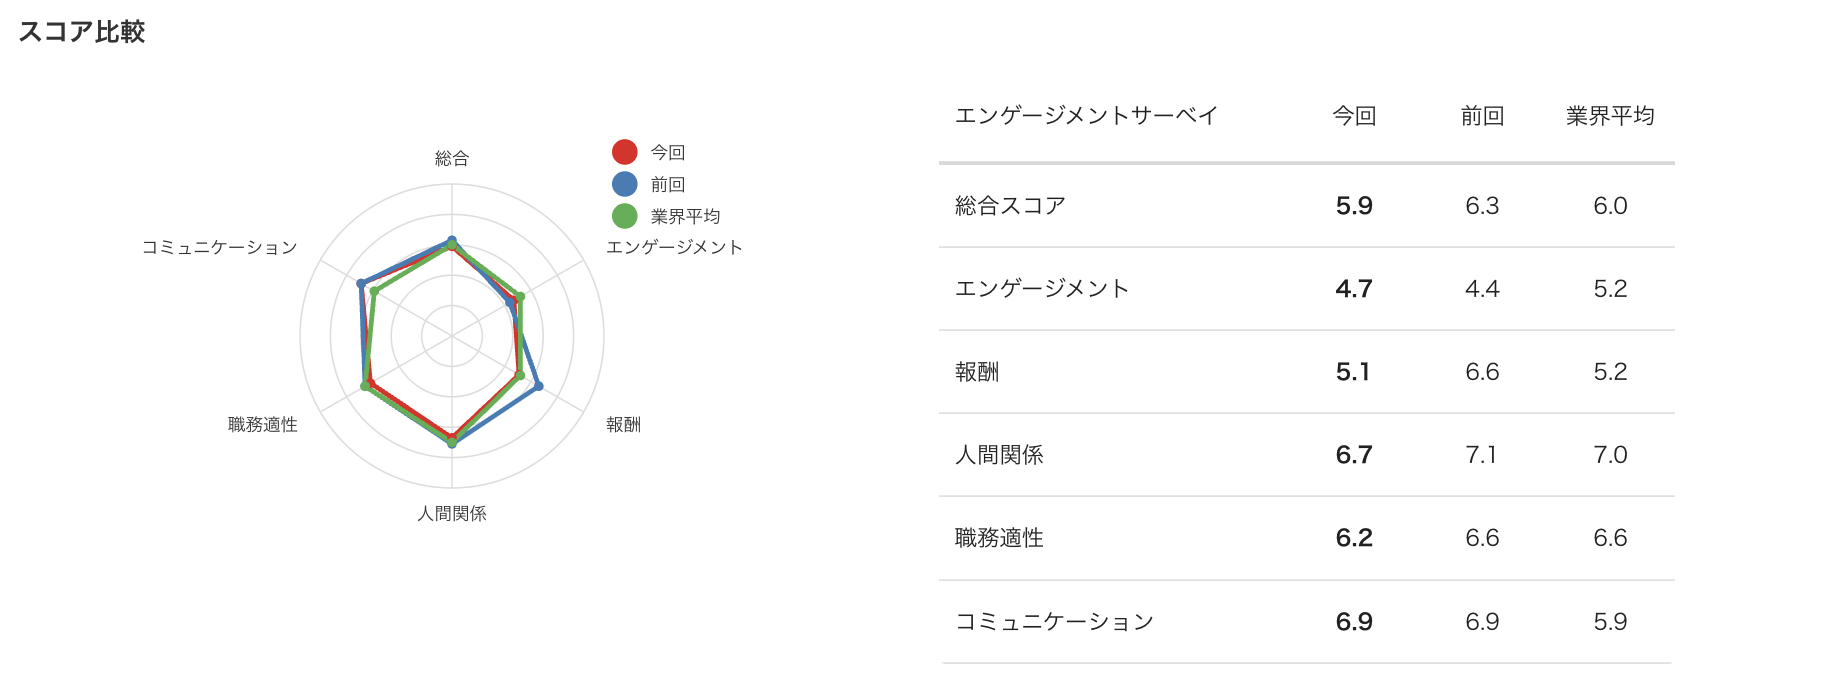Image resolution: width=1822 pixels, height=682 pixels.
Task: Click 人間関係 row label in table
Action: coord(999,455)
